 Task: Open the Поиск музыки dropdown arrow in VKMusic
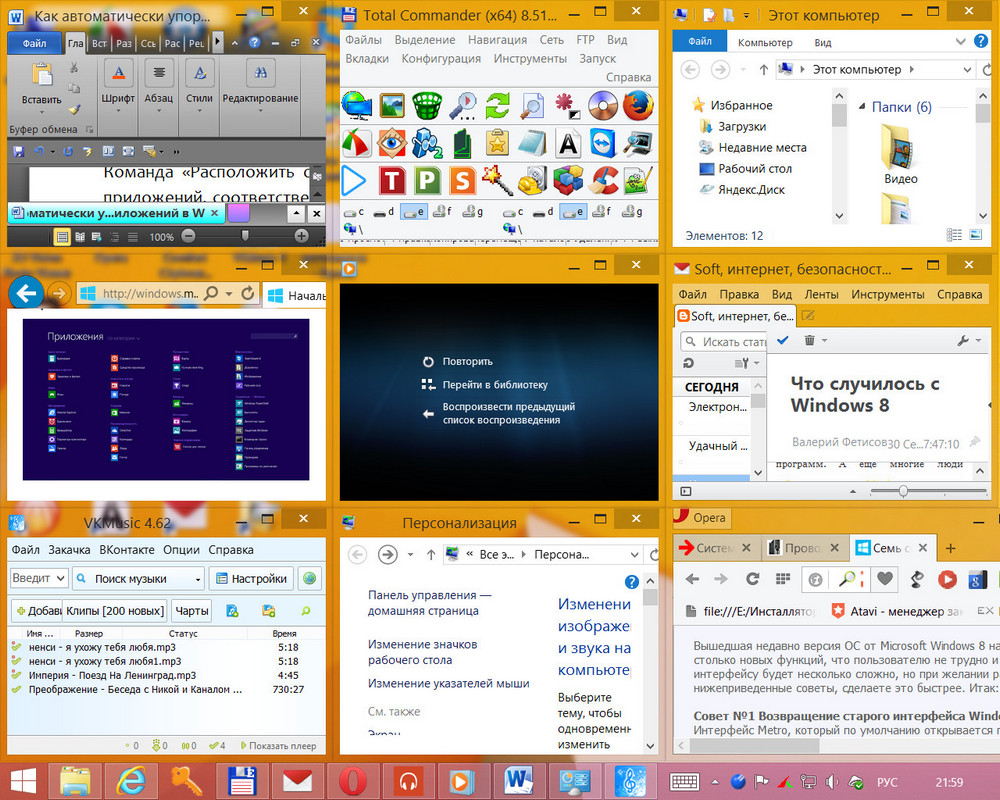(198, 579)
